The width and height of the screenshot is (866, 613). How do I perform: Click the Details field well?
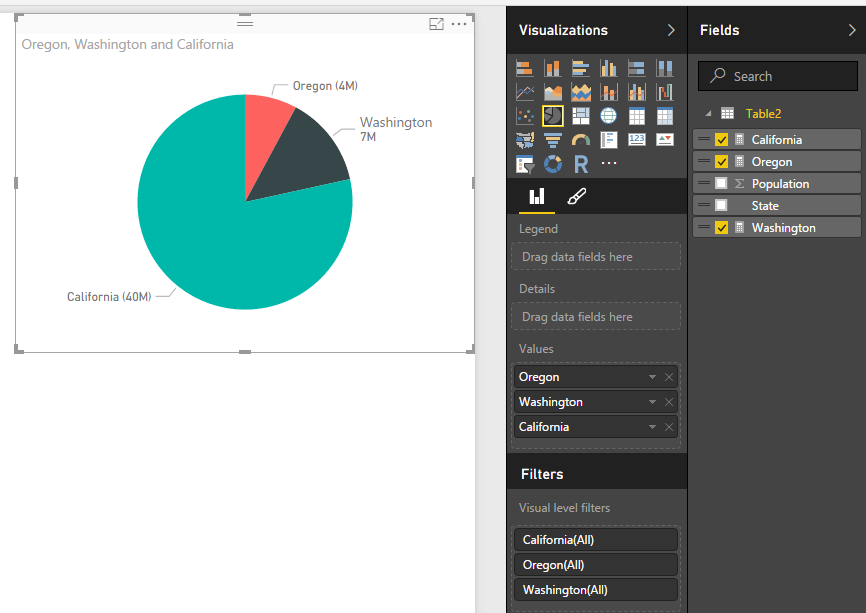596,316
